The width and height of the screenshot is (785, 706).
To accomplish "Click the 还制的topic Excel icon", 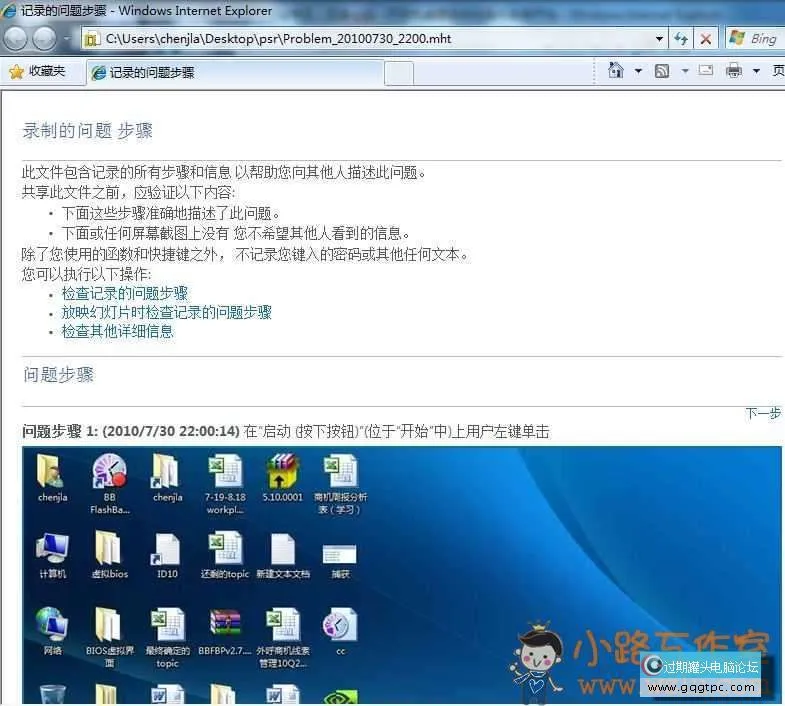I will pos(225,555).
